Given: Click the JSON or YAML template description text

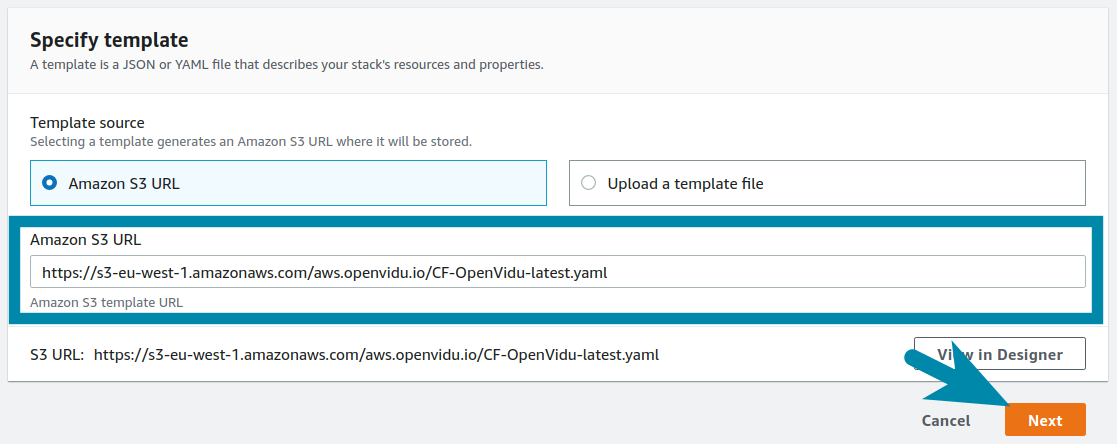Looking at the screenshot, I should pos(286,65).
